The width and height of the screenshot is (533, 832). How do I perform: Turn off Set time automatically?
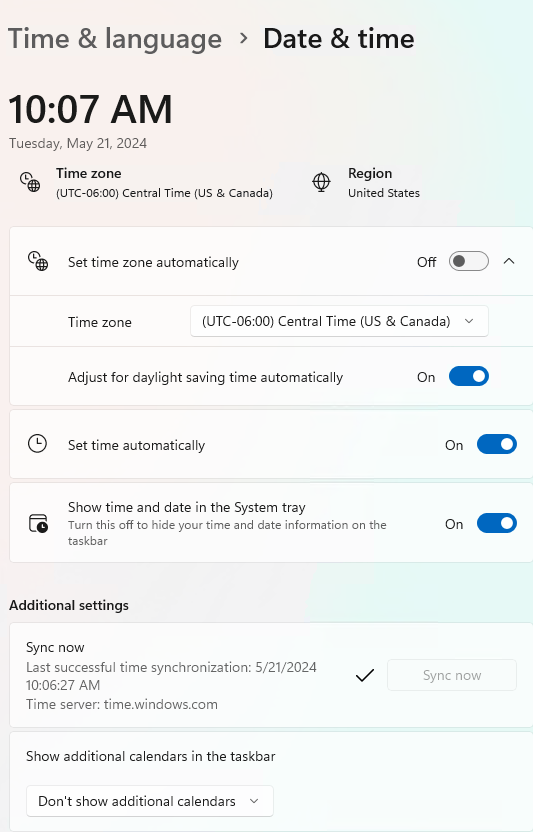pyautogui.click(x=497, y=445)
